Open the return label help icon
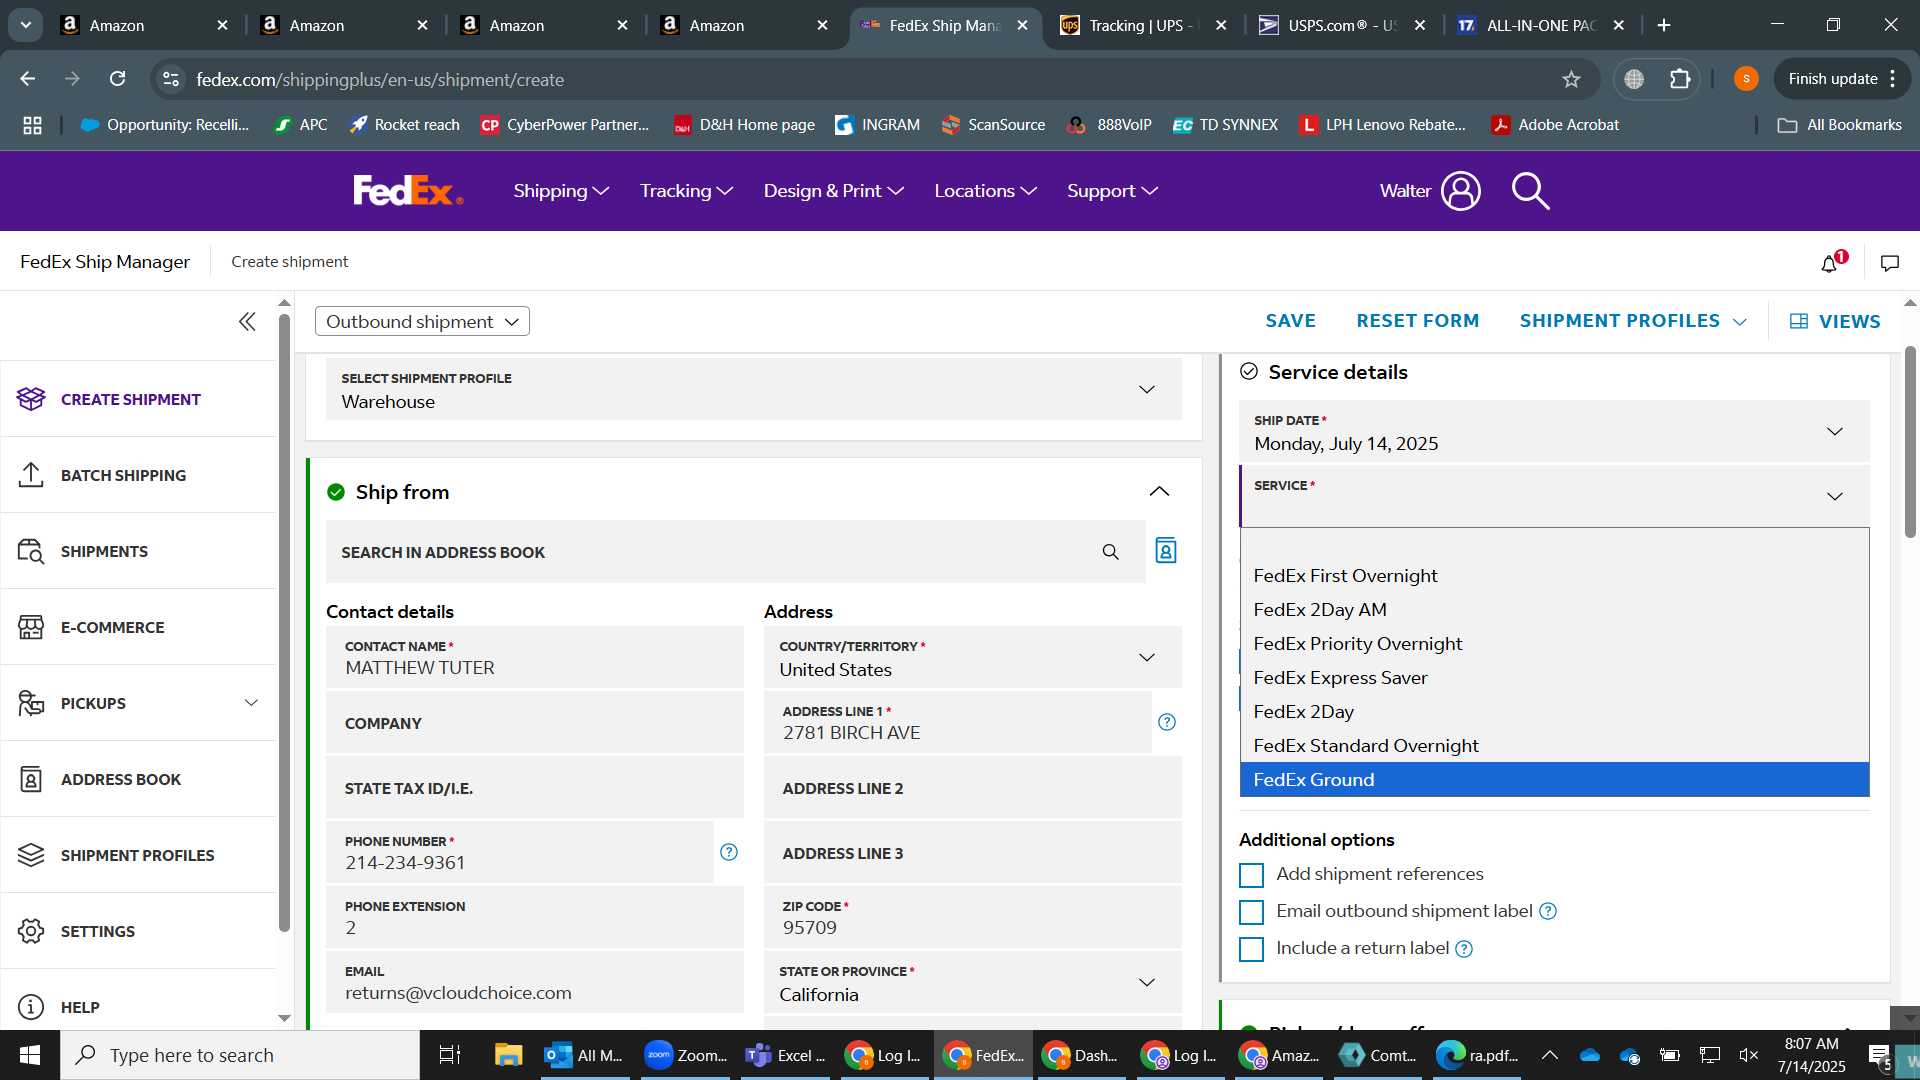This screenshot has height=1080, width=1920. (1464, 949)
